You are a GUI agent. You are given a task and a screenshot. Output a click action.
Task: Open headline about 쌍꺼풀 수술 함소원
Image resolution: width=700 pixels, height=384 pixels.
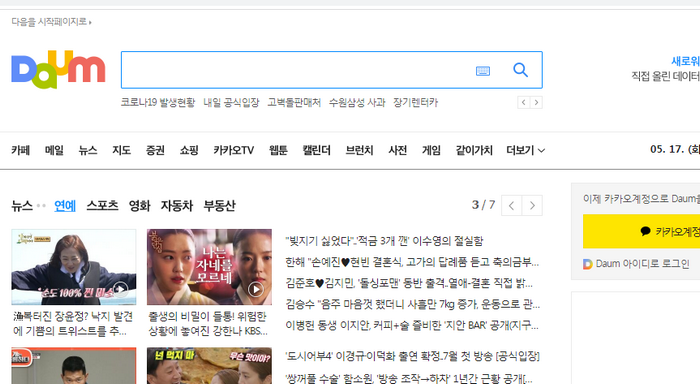pyautogui.click(x=409, y=378)
